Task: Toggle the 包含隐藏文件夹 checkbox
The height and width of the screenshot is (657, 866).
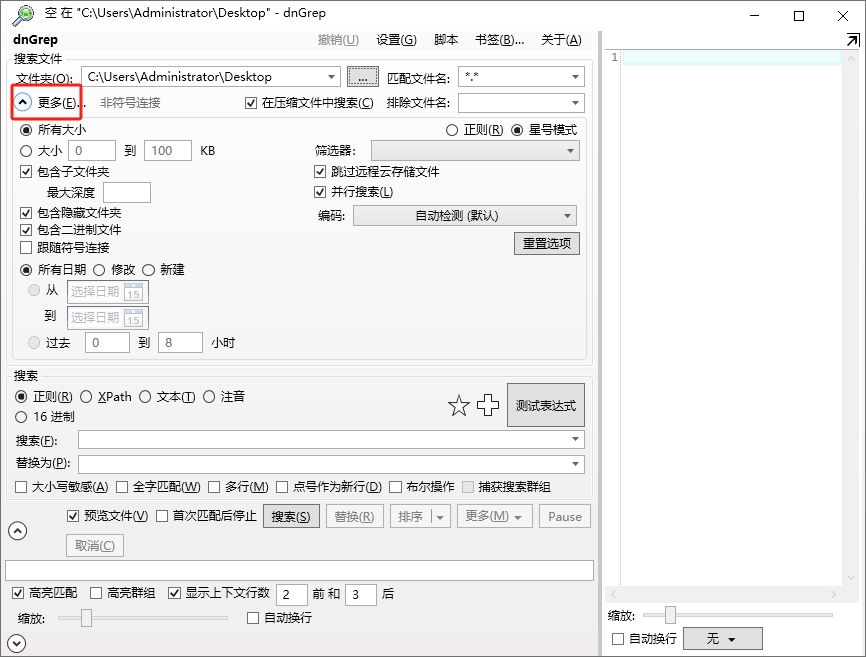Action: [x=24, y=212]
